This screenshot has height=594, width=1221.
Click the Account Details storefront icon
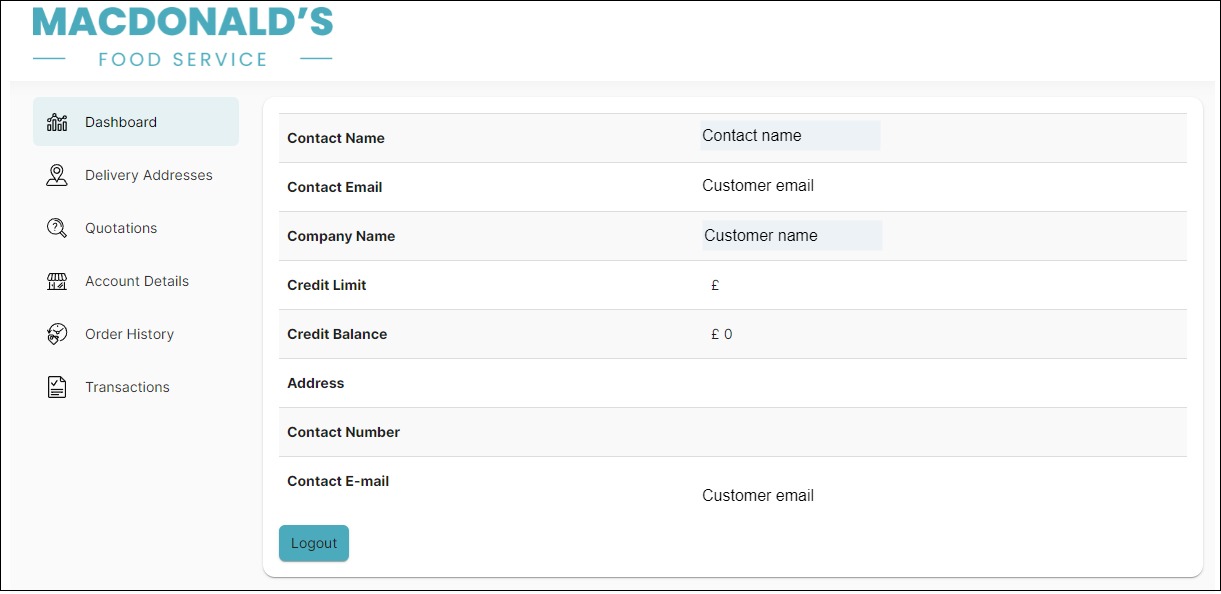[57, 281]
